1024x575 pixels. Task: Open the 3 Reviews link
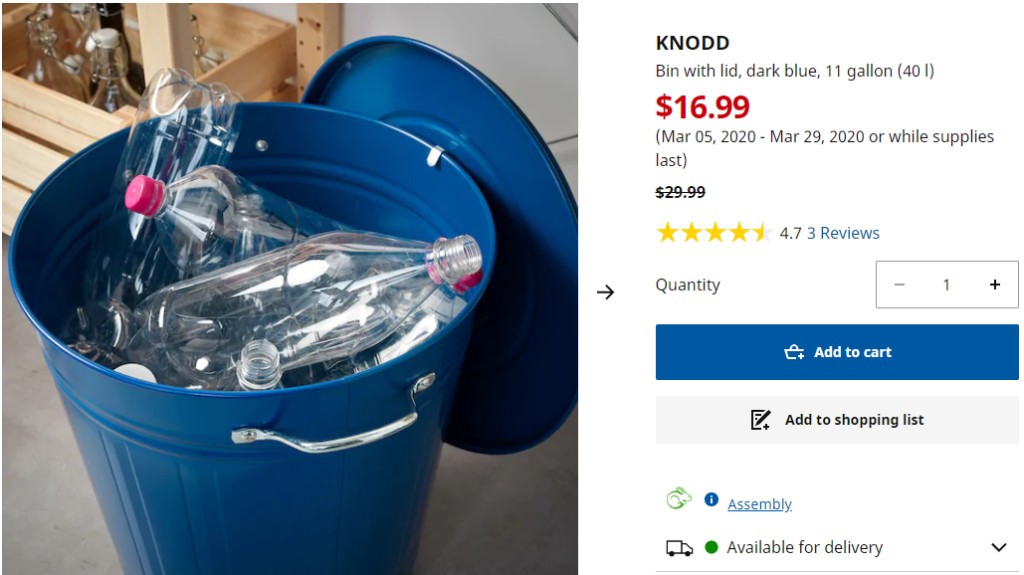pos(843,233)
